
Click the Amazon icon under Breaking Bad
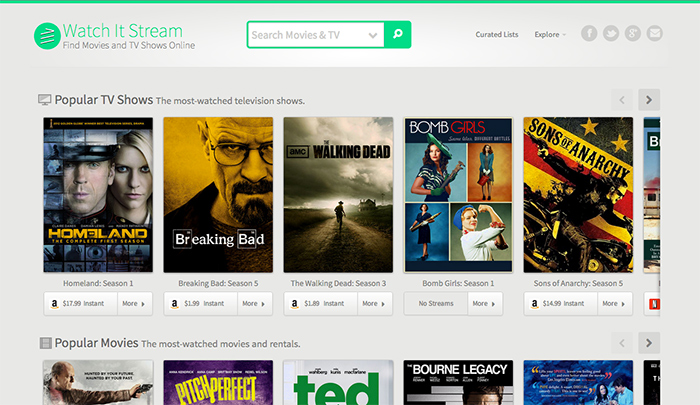[x=175, y=304]
